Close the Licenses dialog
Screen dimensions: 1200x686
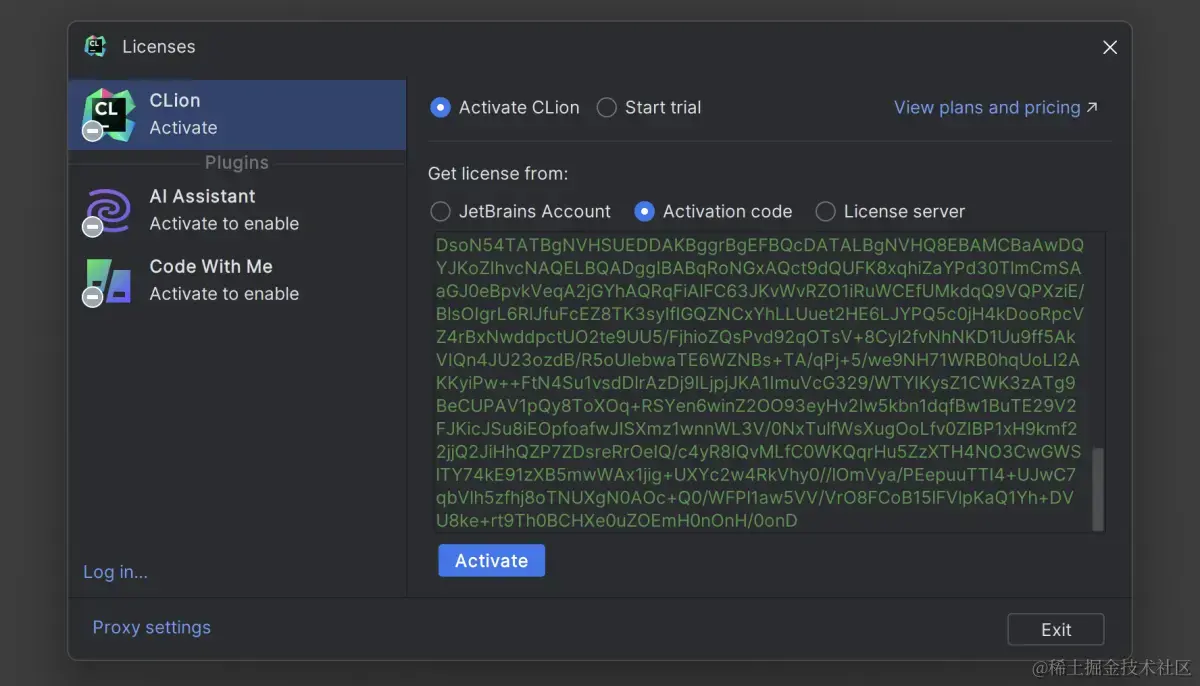pos(1109,47)
